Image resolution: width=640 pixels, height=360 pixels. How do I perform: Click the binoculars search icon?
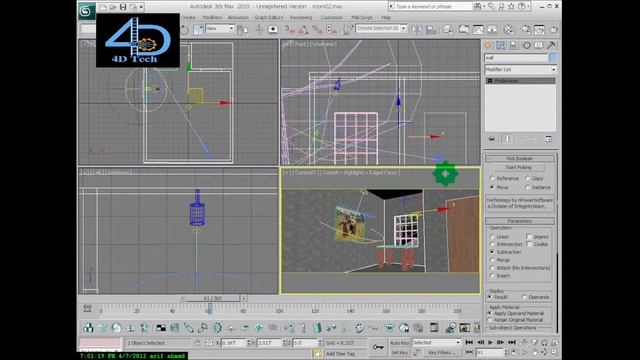click(477, 7)
